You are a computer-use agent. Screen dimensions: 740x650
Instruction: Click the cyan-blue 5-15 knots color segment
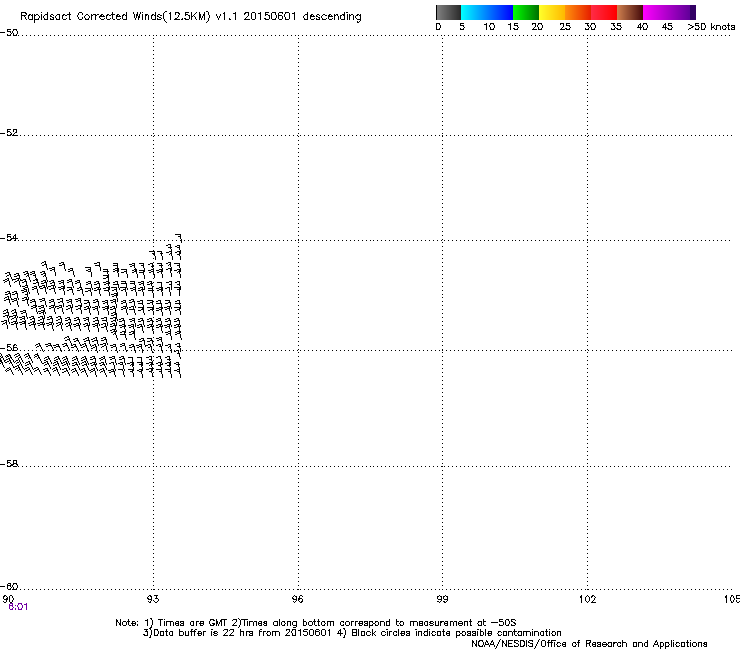487,12
